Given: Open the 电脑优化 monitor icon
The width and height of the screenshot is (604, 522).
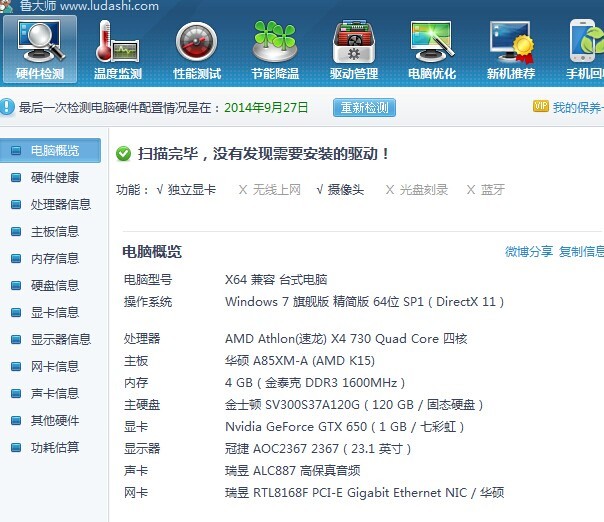Looking at the screenshot, I should [x=432, y=49].
